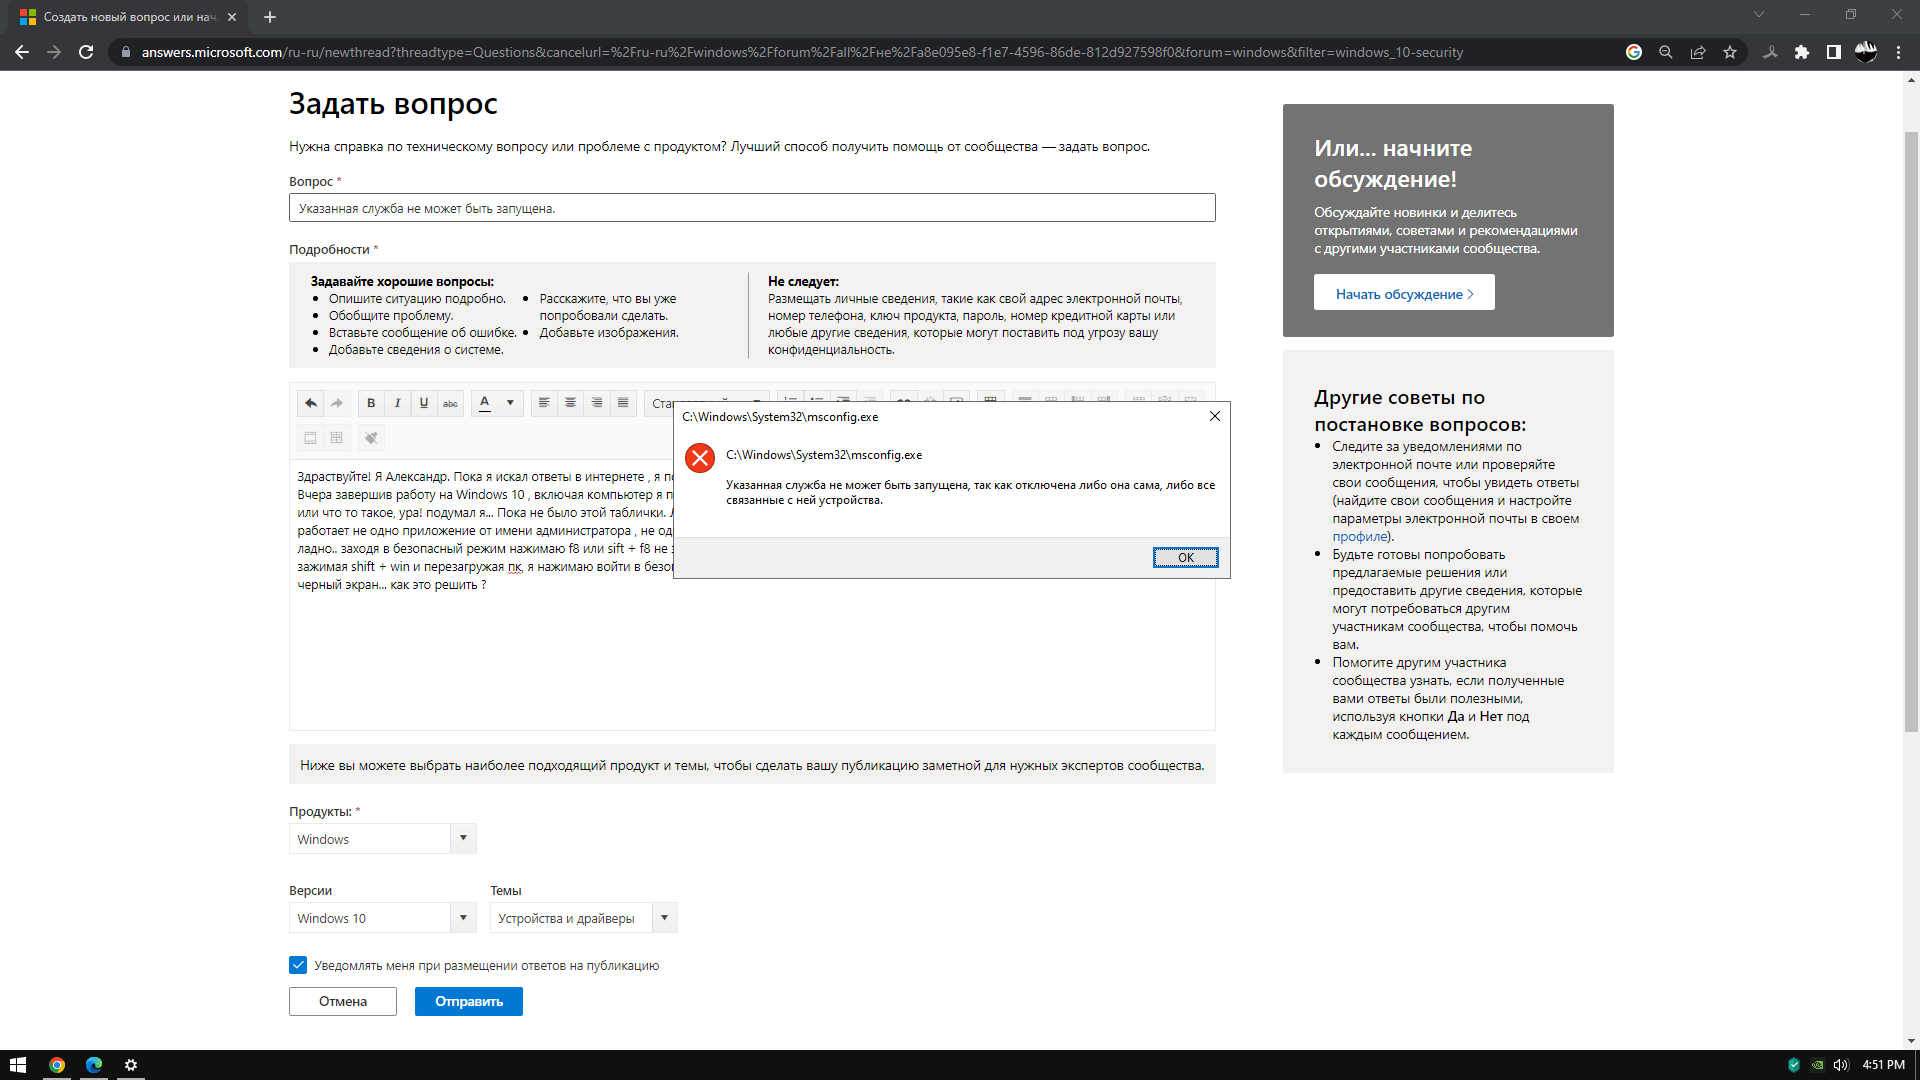Click the undo arrow in editor toolbar
The image size is (1920, 1080).
coord(310,403)
